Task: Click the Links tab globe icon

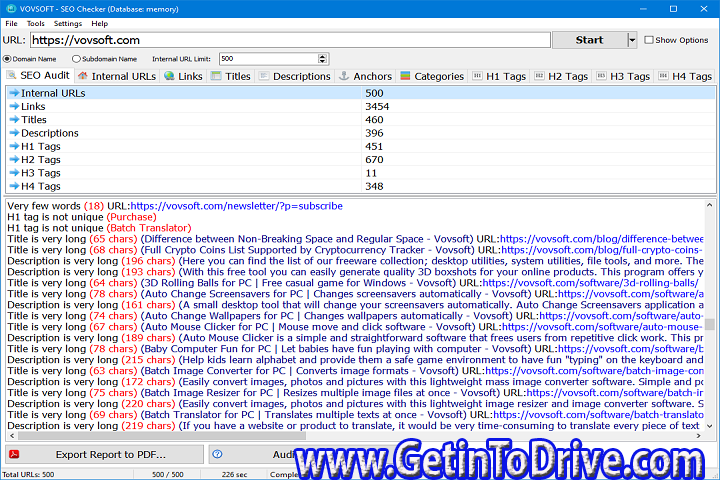Action: (169, 76)
